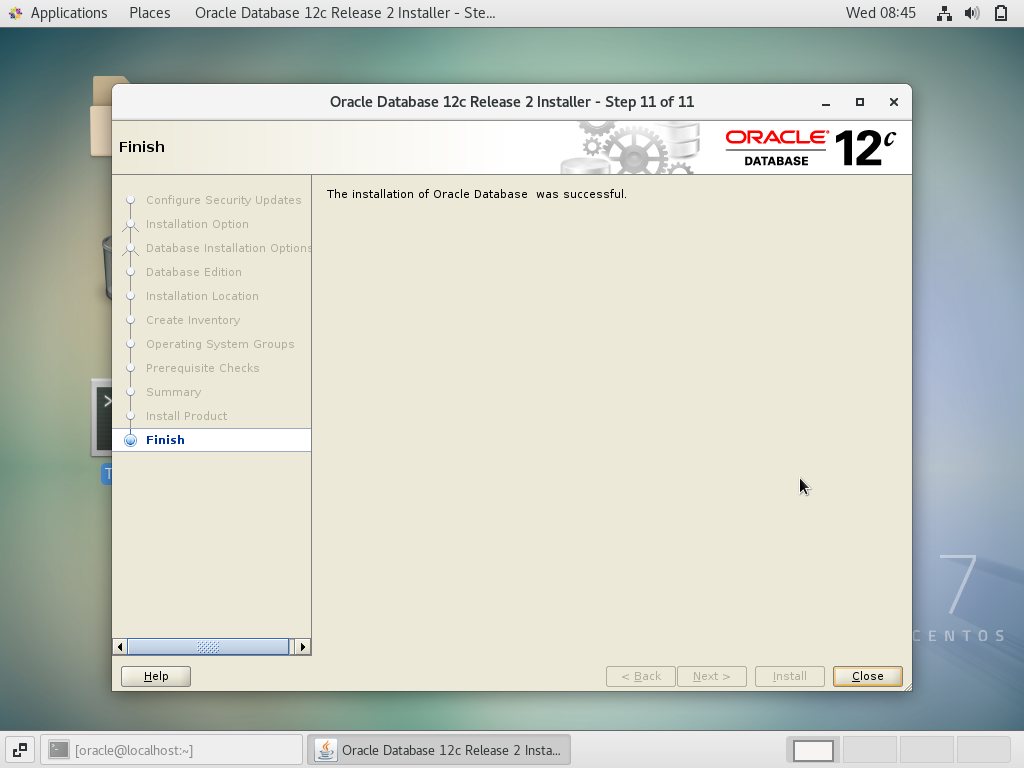The width and height of the screenshot is (1024, 768).
Task: Select the Oracle Database Installer taskbar entry
Action: click(439, 750)
